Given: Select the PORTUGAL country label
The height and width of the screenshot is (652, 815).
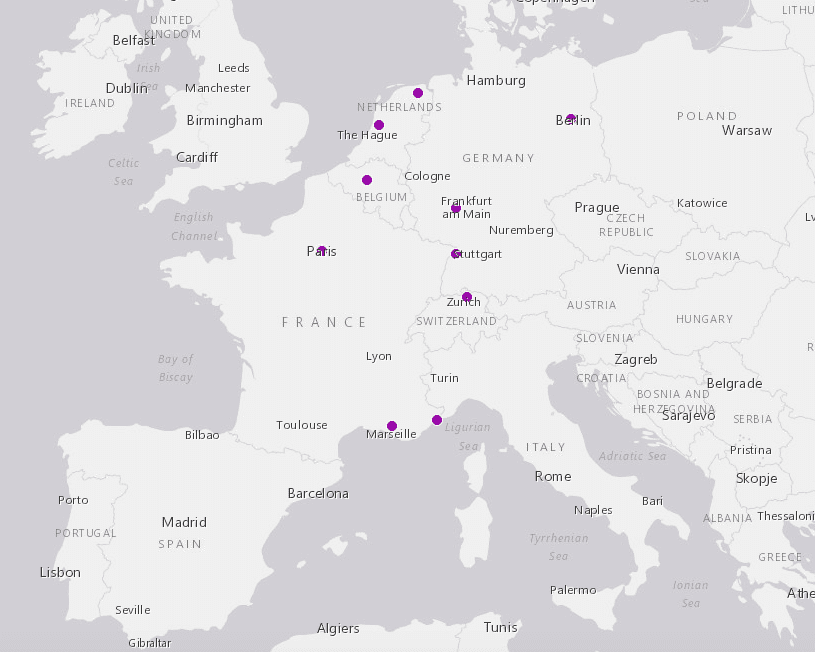Looking at the screenshot, I should (x=86, y=533).
